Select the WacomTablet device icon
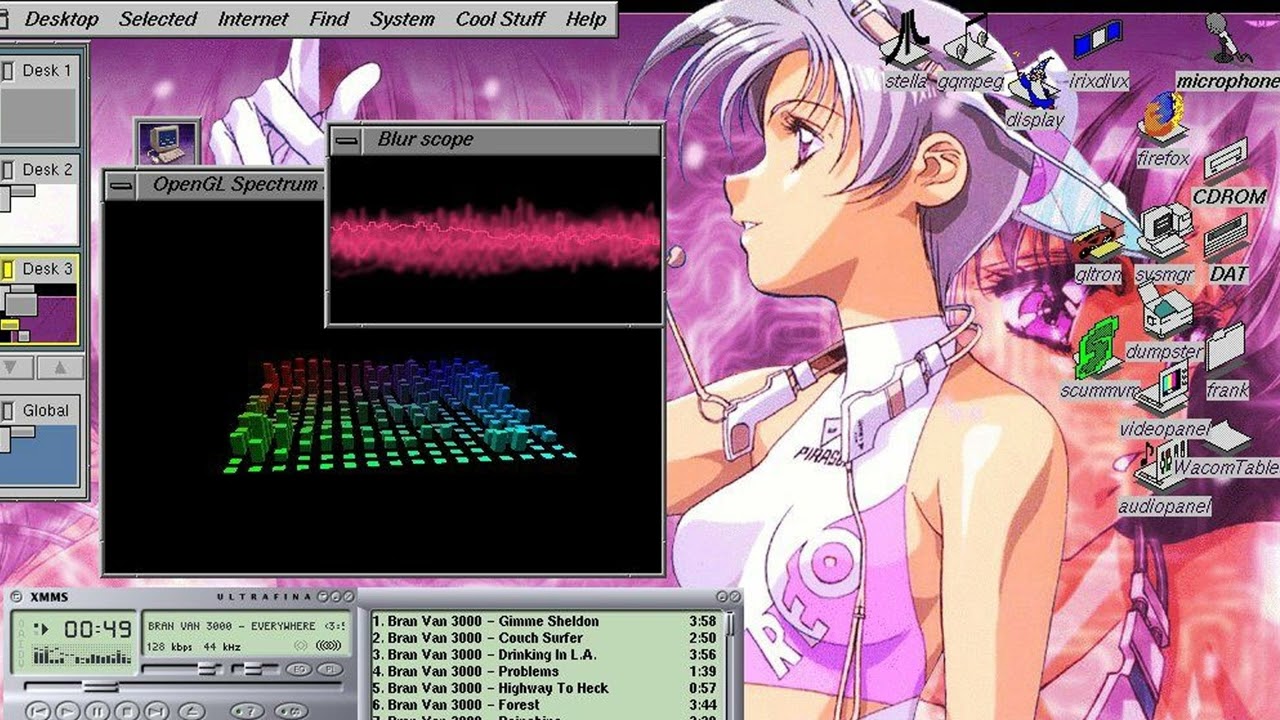The image size is (1280, 720). [1226, 450]
